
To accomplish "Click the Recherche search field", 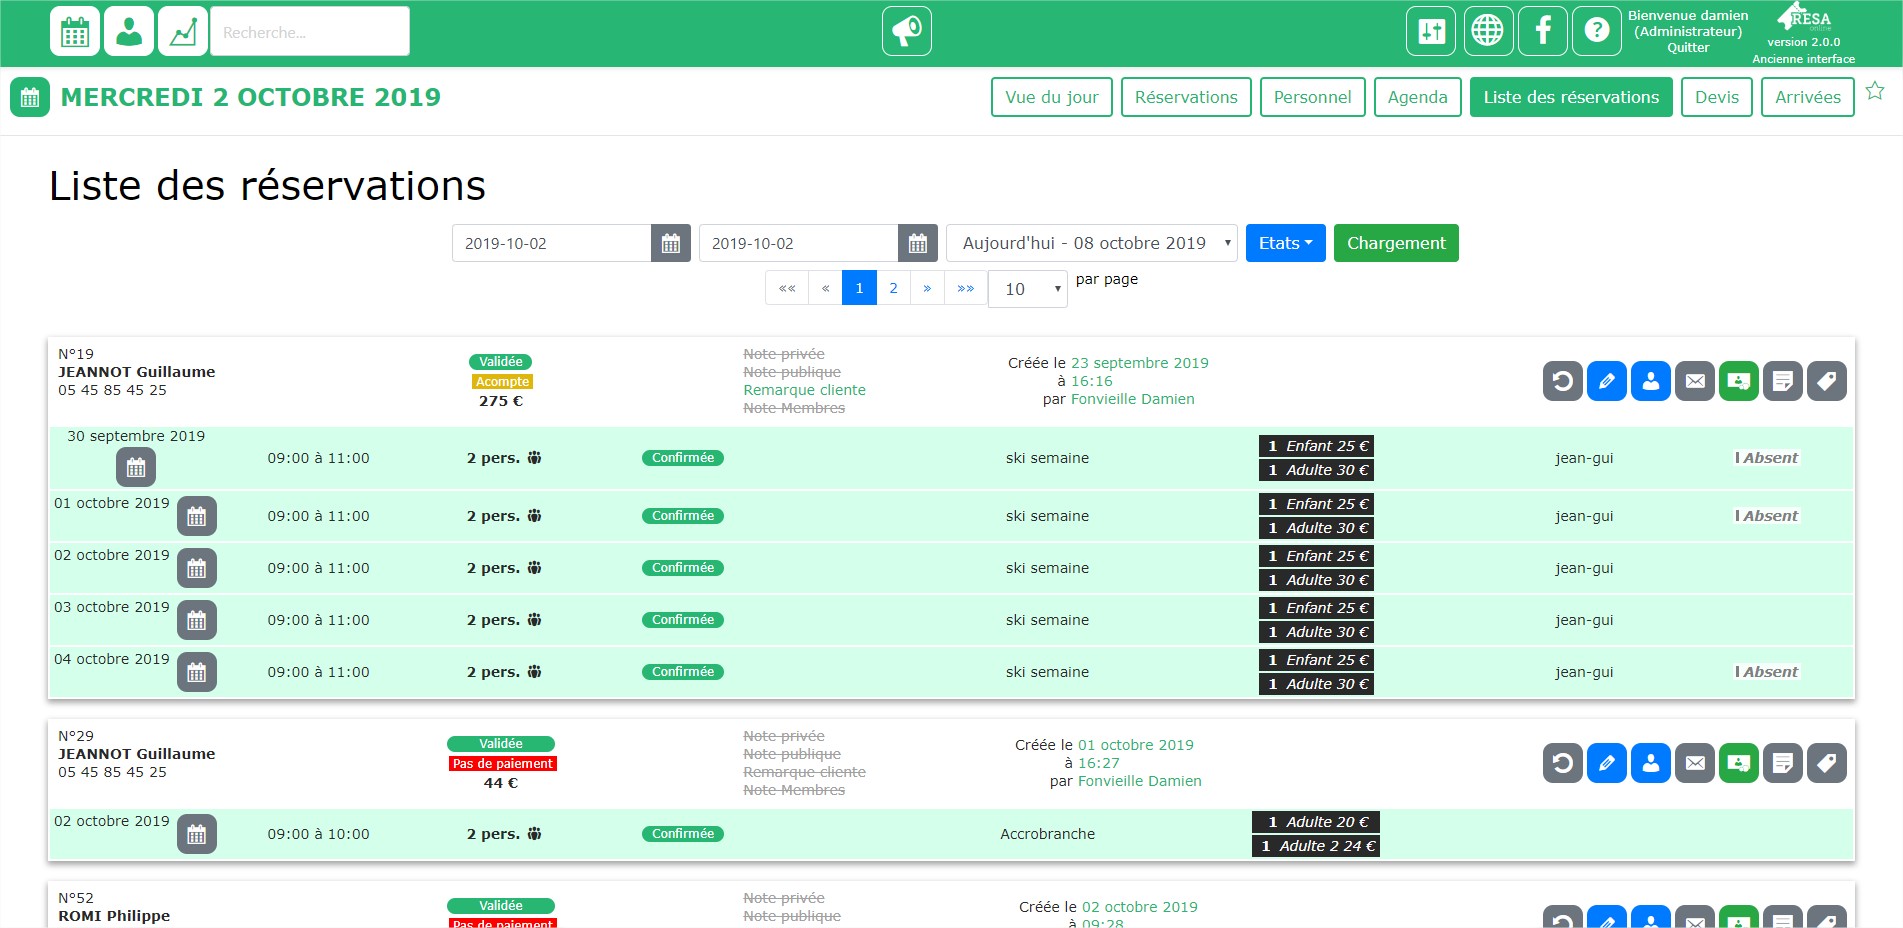I will pyautogui.click(x=310, y=32).
